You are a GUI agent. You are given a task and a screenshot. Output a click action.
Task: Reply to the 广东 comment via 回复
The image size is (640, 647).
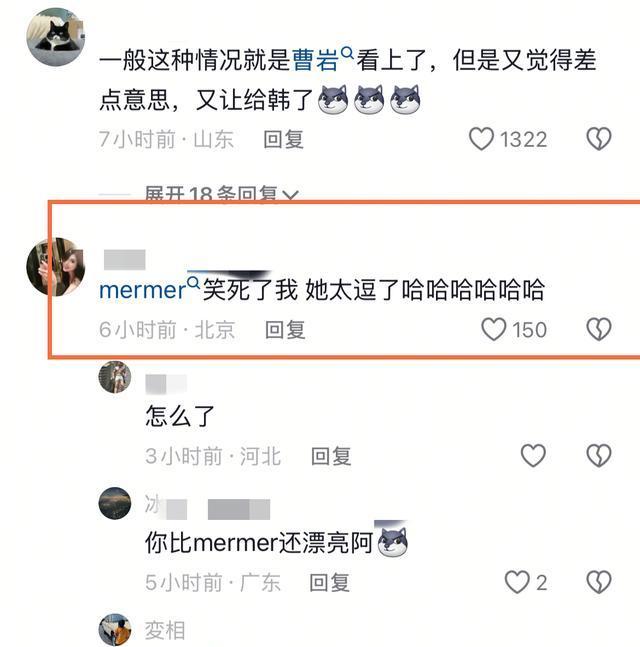330,583
